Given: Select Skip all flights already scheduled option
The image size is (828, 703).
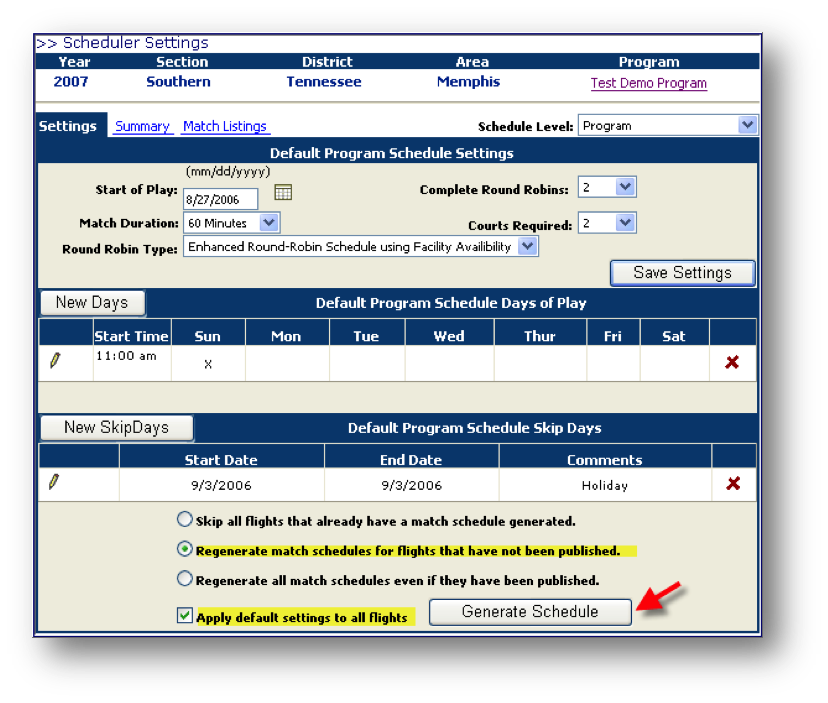Looking at the screenshot, I should (x=184, y=520).
